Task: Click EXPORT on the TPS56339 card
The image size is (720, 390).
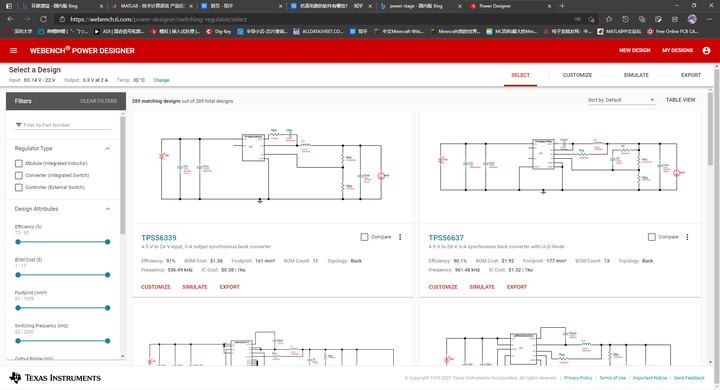Action: [230, 287]
